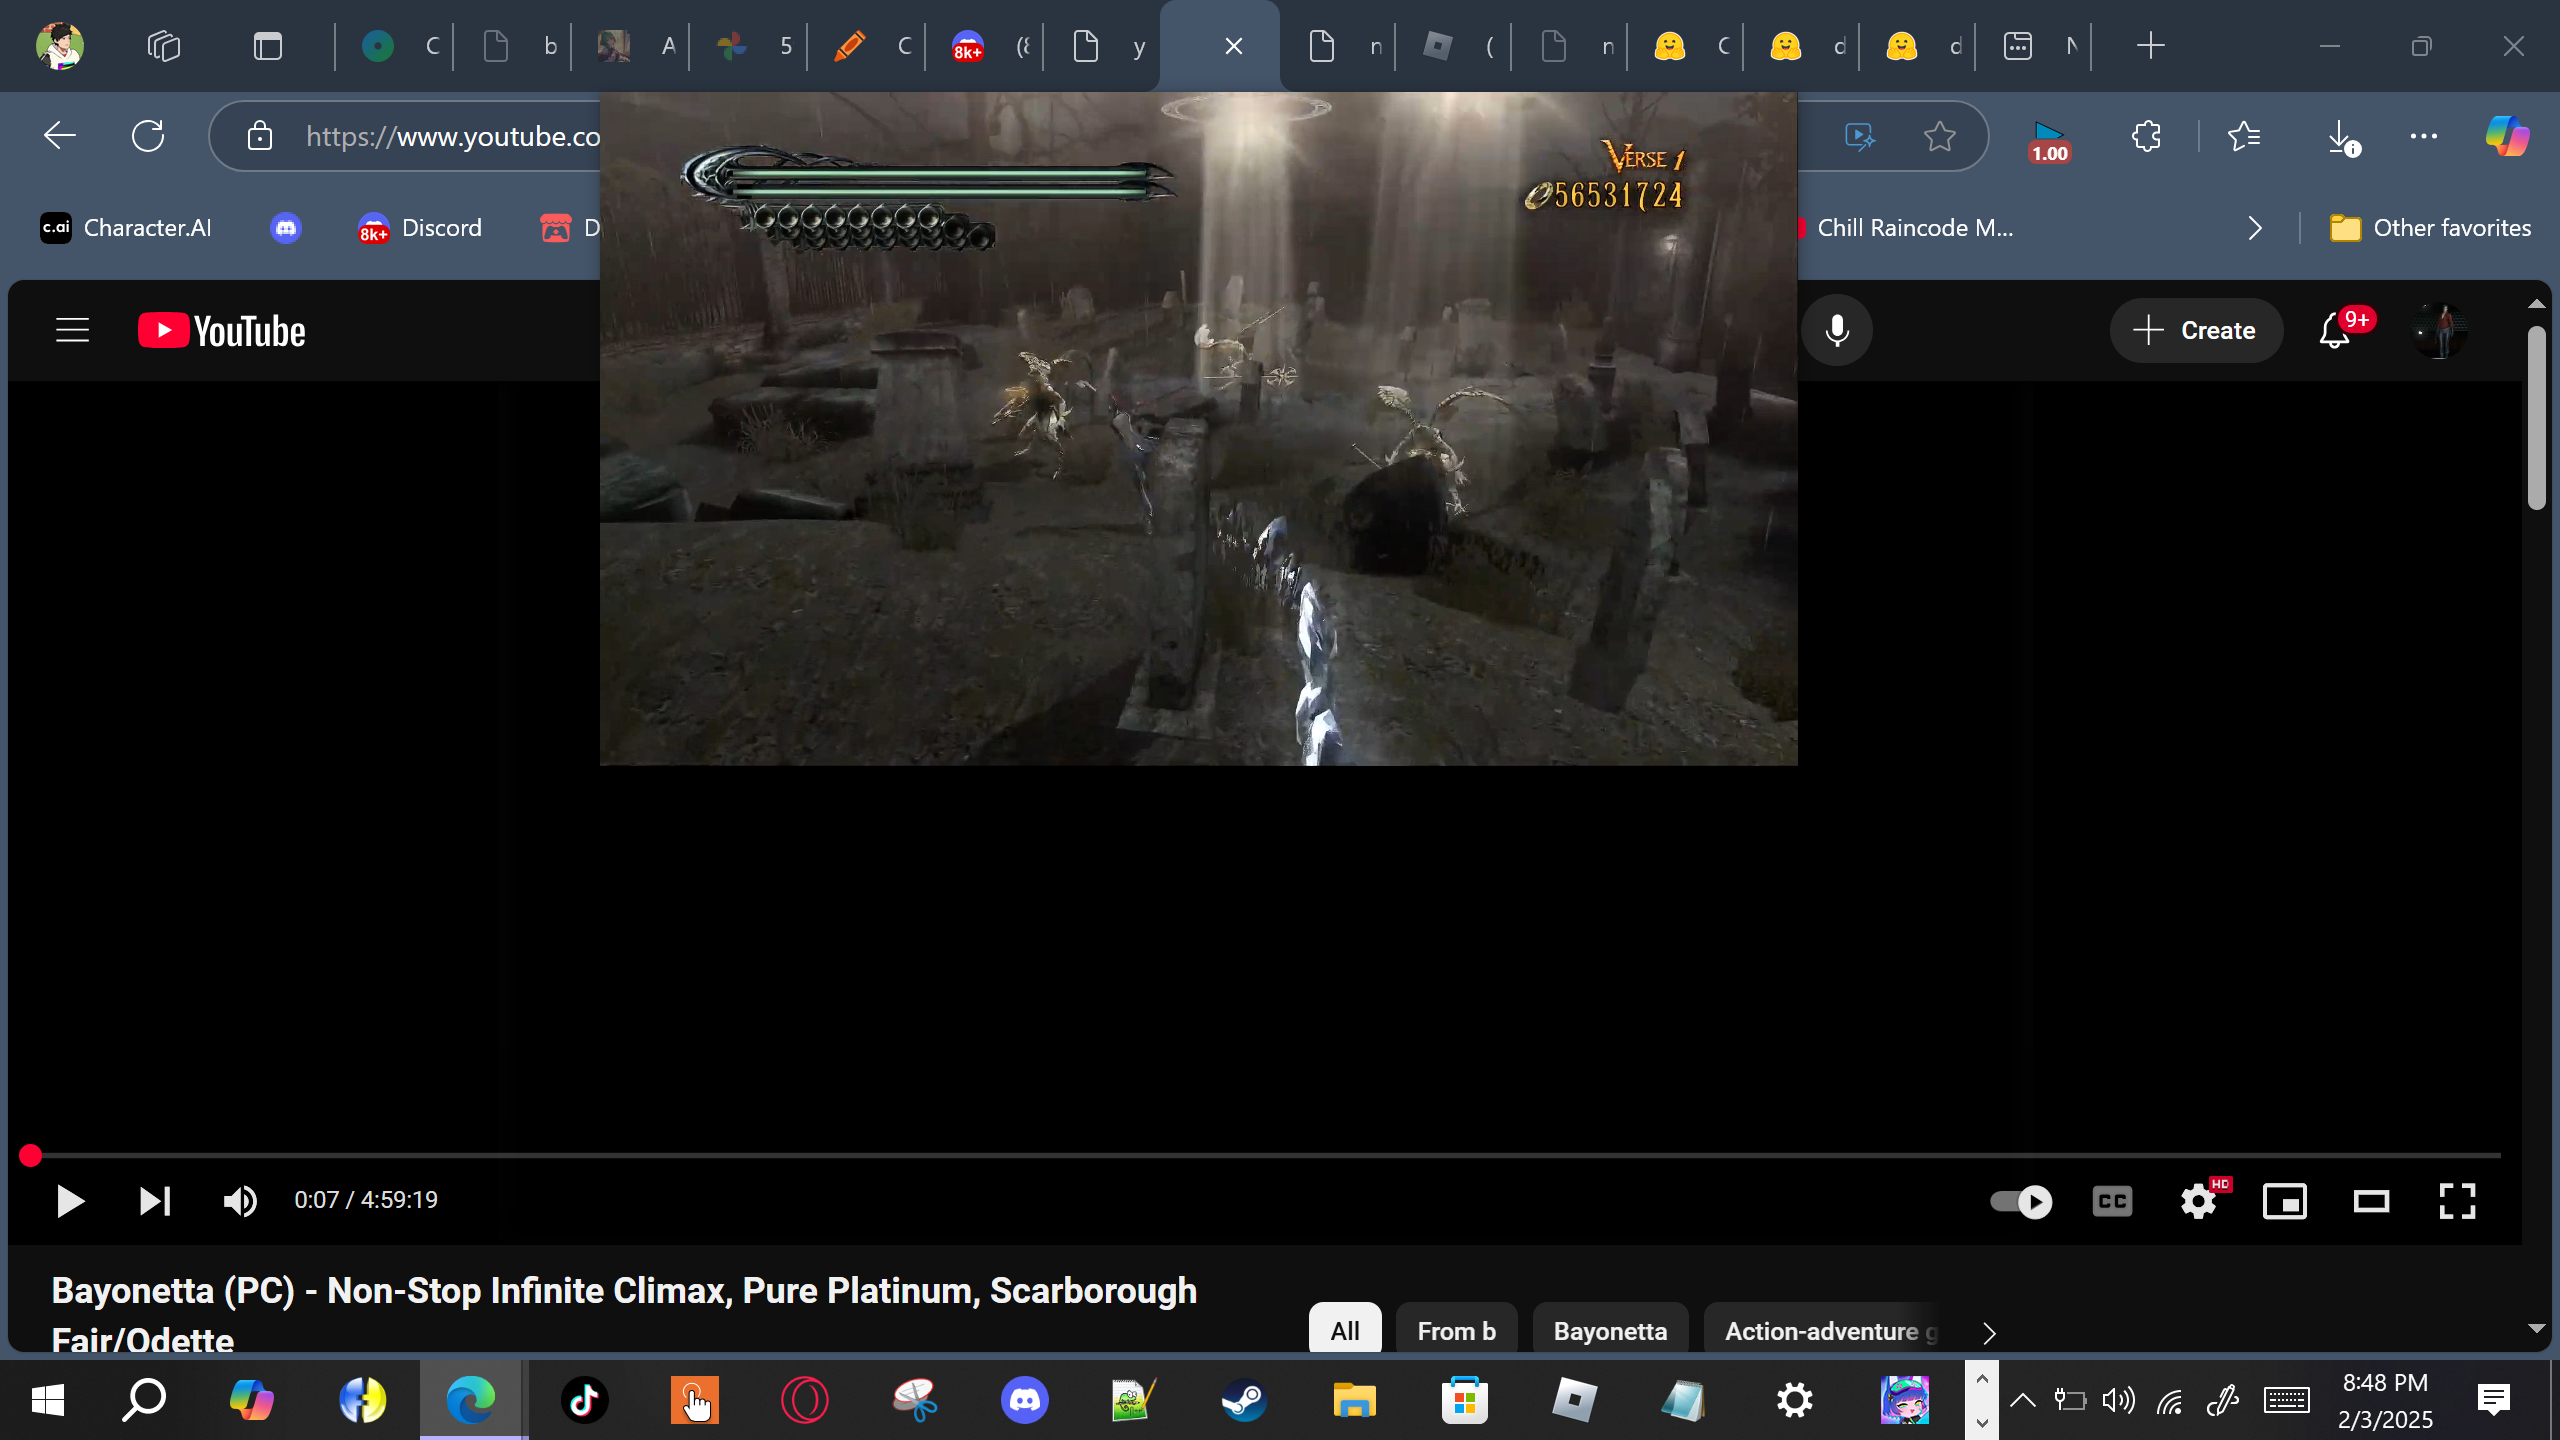Open Windows taskbar search

point(144,1400)
